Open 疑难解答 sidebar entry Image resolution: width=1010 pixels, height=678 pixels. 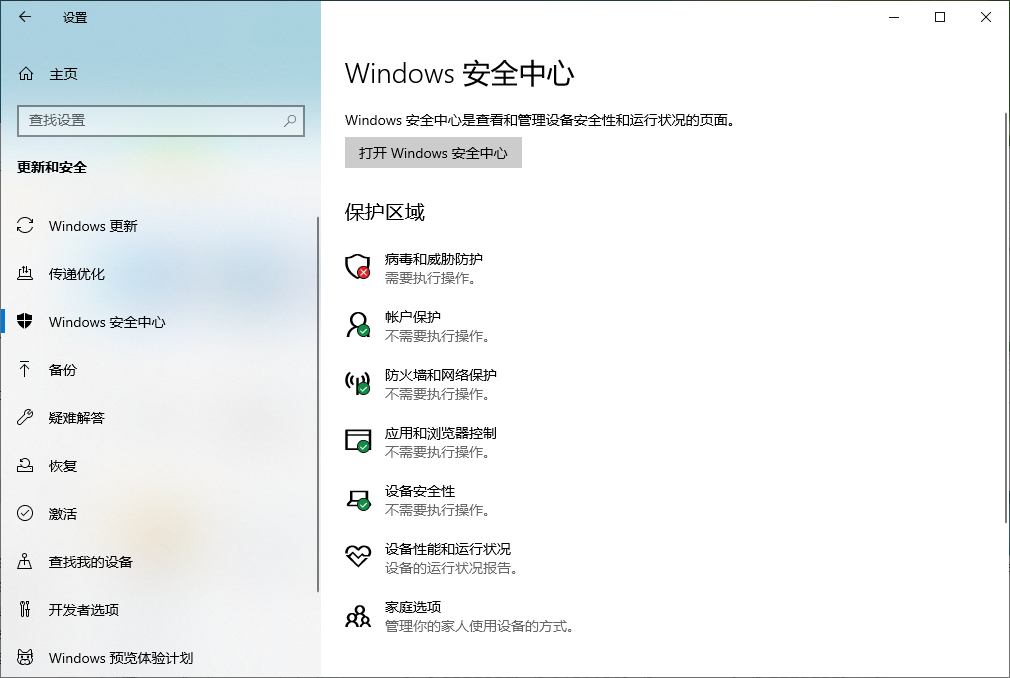[76, 418]
